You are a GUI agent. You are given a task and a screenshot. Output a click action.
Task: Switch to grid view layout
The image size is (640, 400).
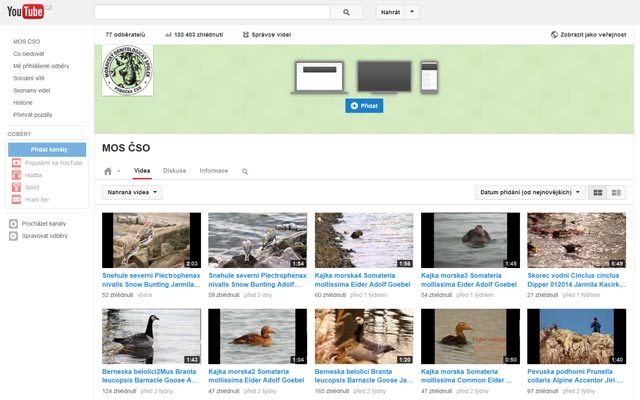(598, 192)
